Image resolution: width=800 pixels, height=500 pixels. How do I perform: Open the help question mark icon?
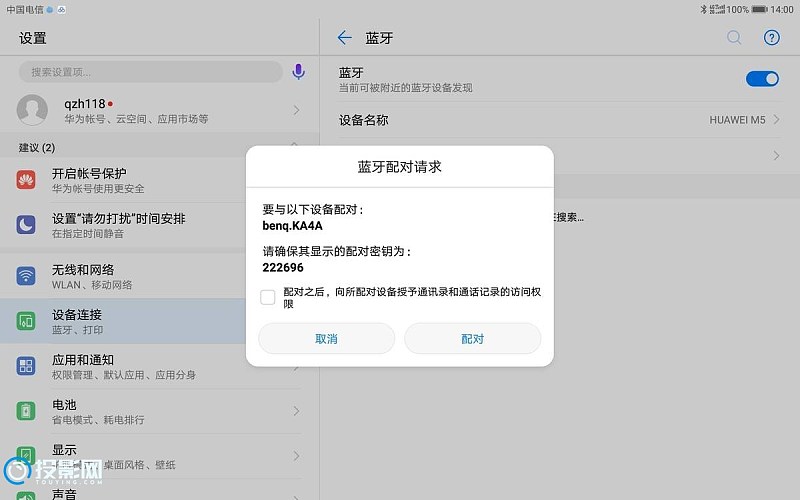pos(771,38)
